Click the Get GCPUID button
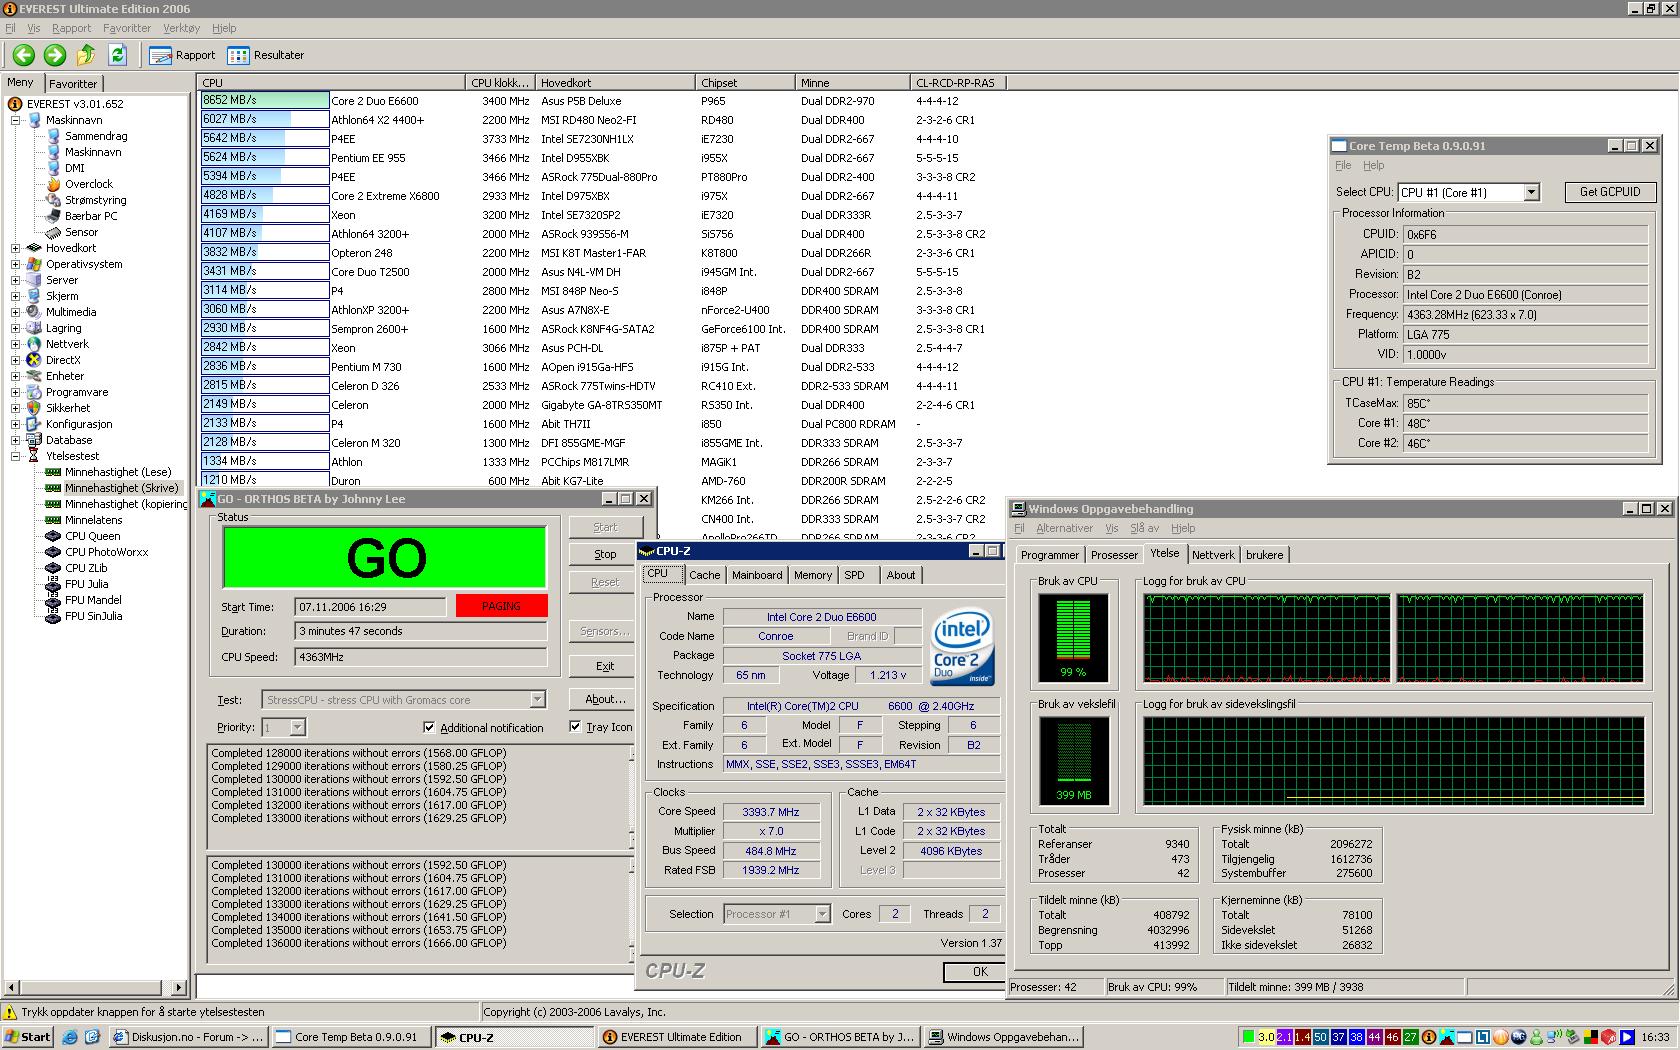 pos(1609,192)
